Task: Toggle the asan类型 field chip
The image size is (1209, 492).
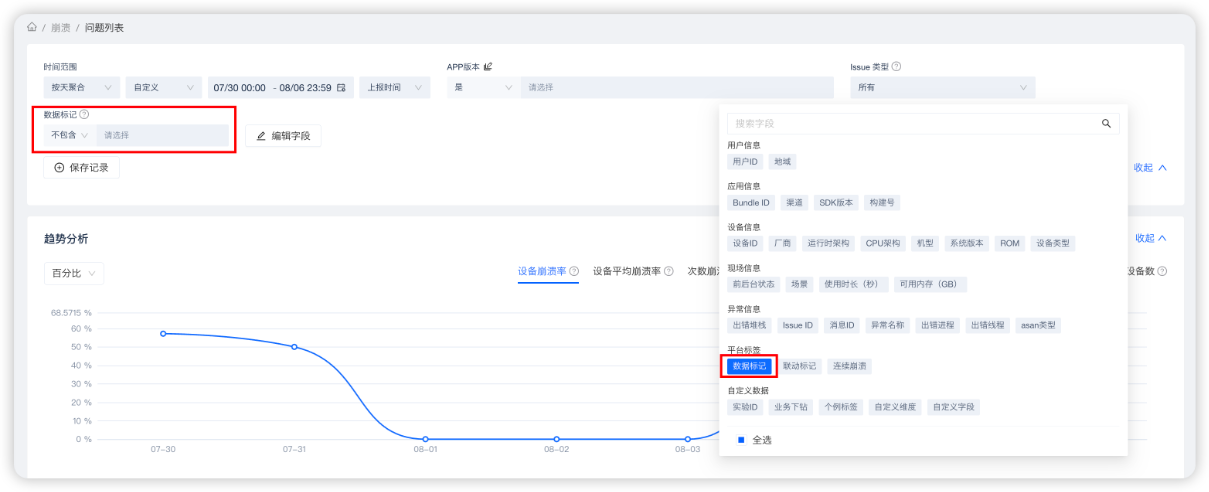Action: tap(1038, 325)
